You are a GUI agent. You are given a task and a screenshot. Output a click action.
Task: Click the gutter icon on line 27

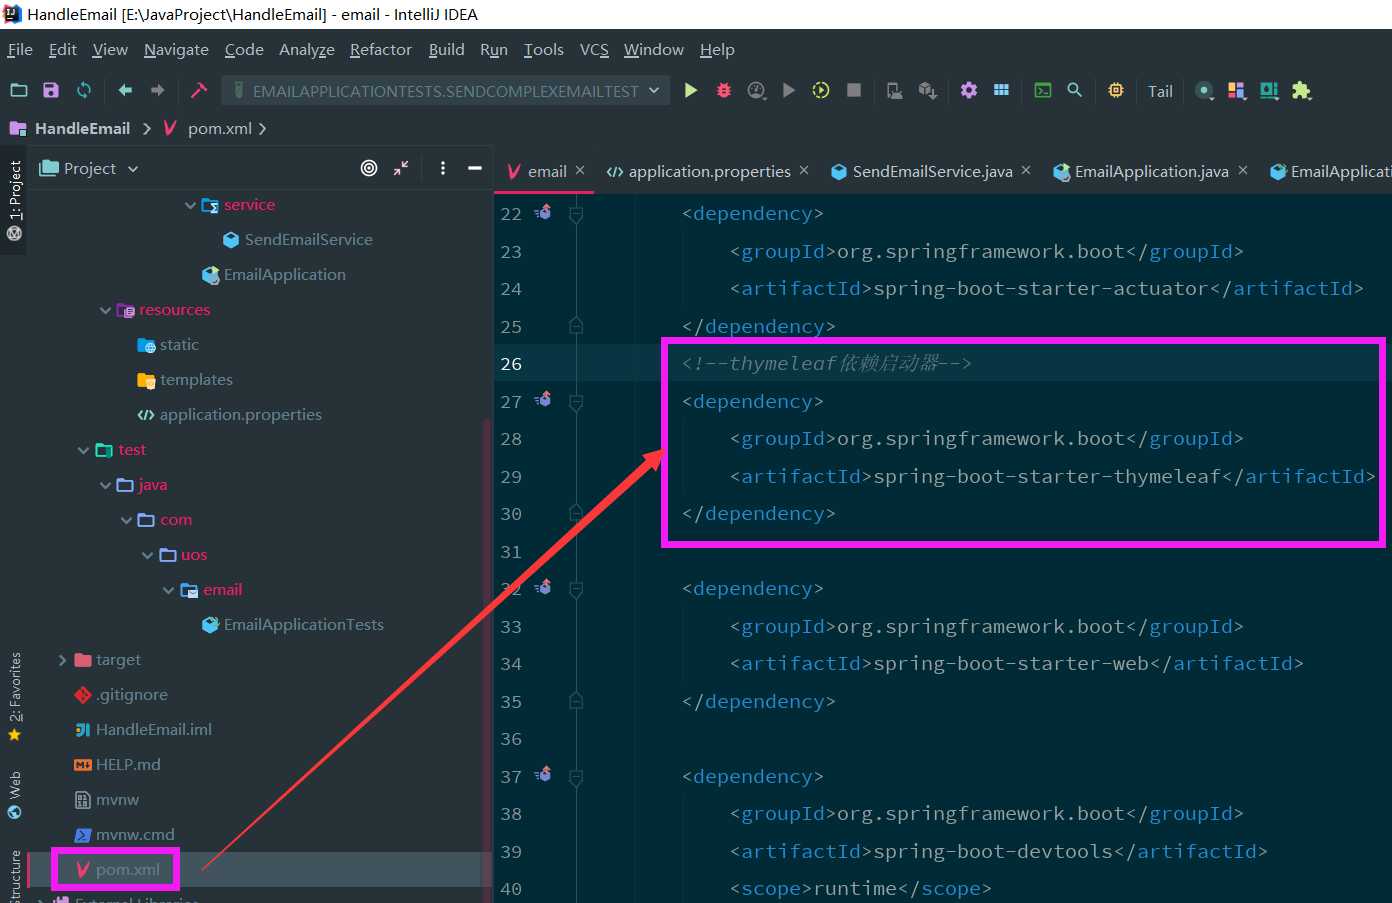point(543,400)
